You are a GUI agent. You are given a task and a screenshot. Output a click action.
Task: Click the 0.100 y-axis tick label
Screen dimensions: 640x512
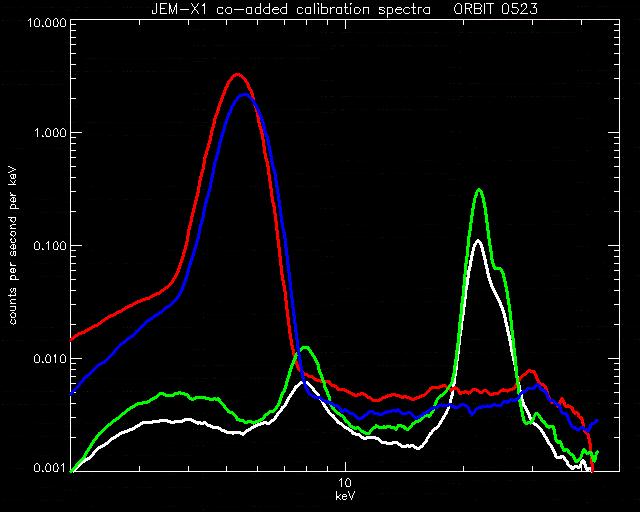[50, 246]
